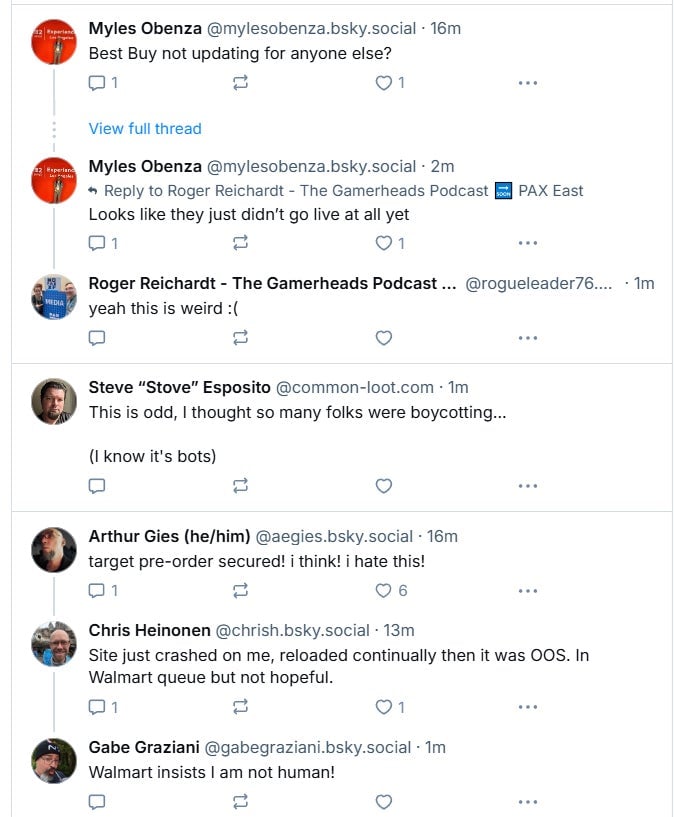
Task: Like the 'Looks like they just didn't go live' post
Action: (383, 243)
